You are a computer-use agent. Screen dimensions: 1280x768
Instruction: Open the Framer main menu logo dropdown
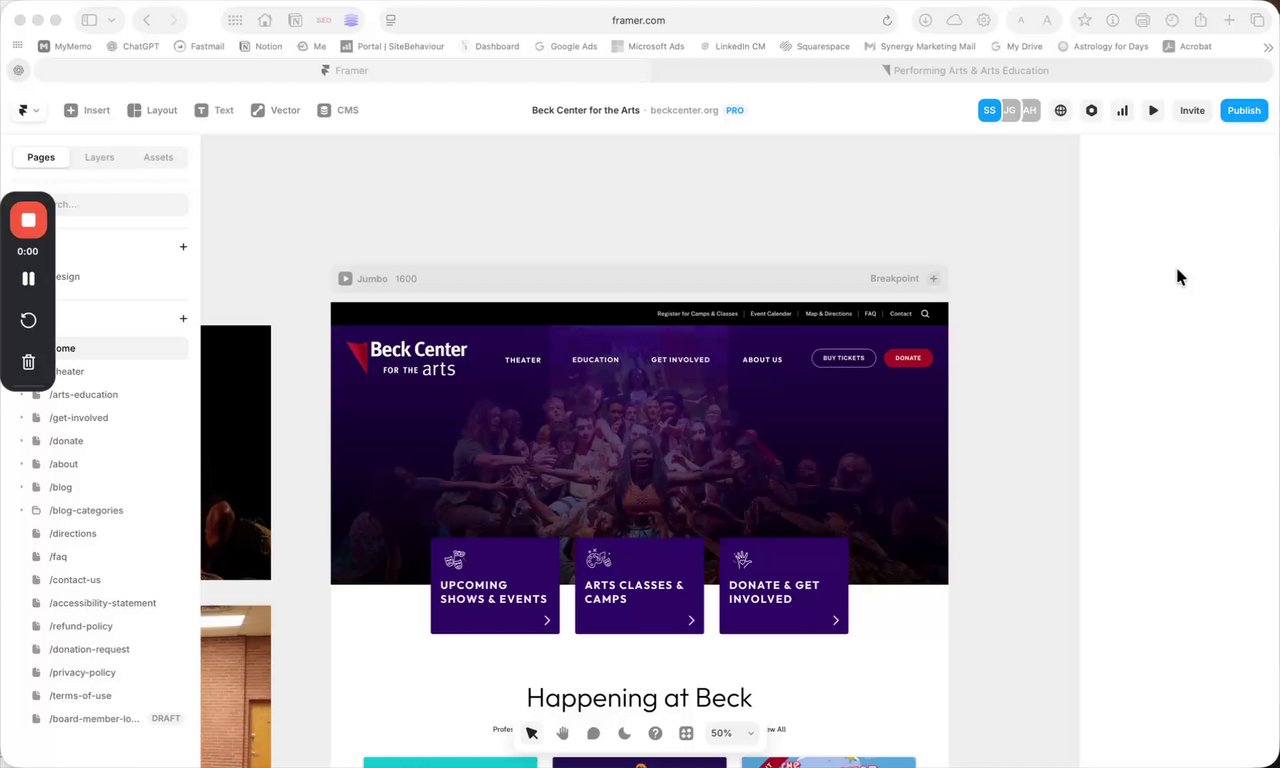[x=28, y=110]
